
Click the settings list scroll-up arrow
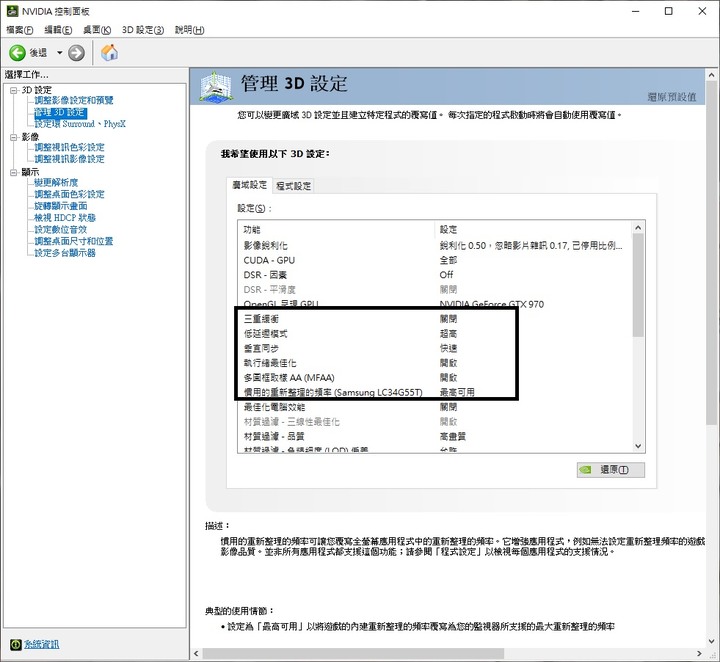638,228
